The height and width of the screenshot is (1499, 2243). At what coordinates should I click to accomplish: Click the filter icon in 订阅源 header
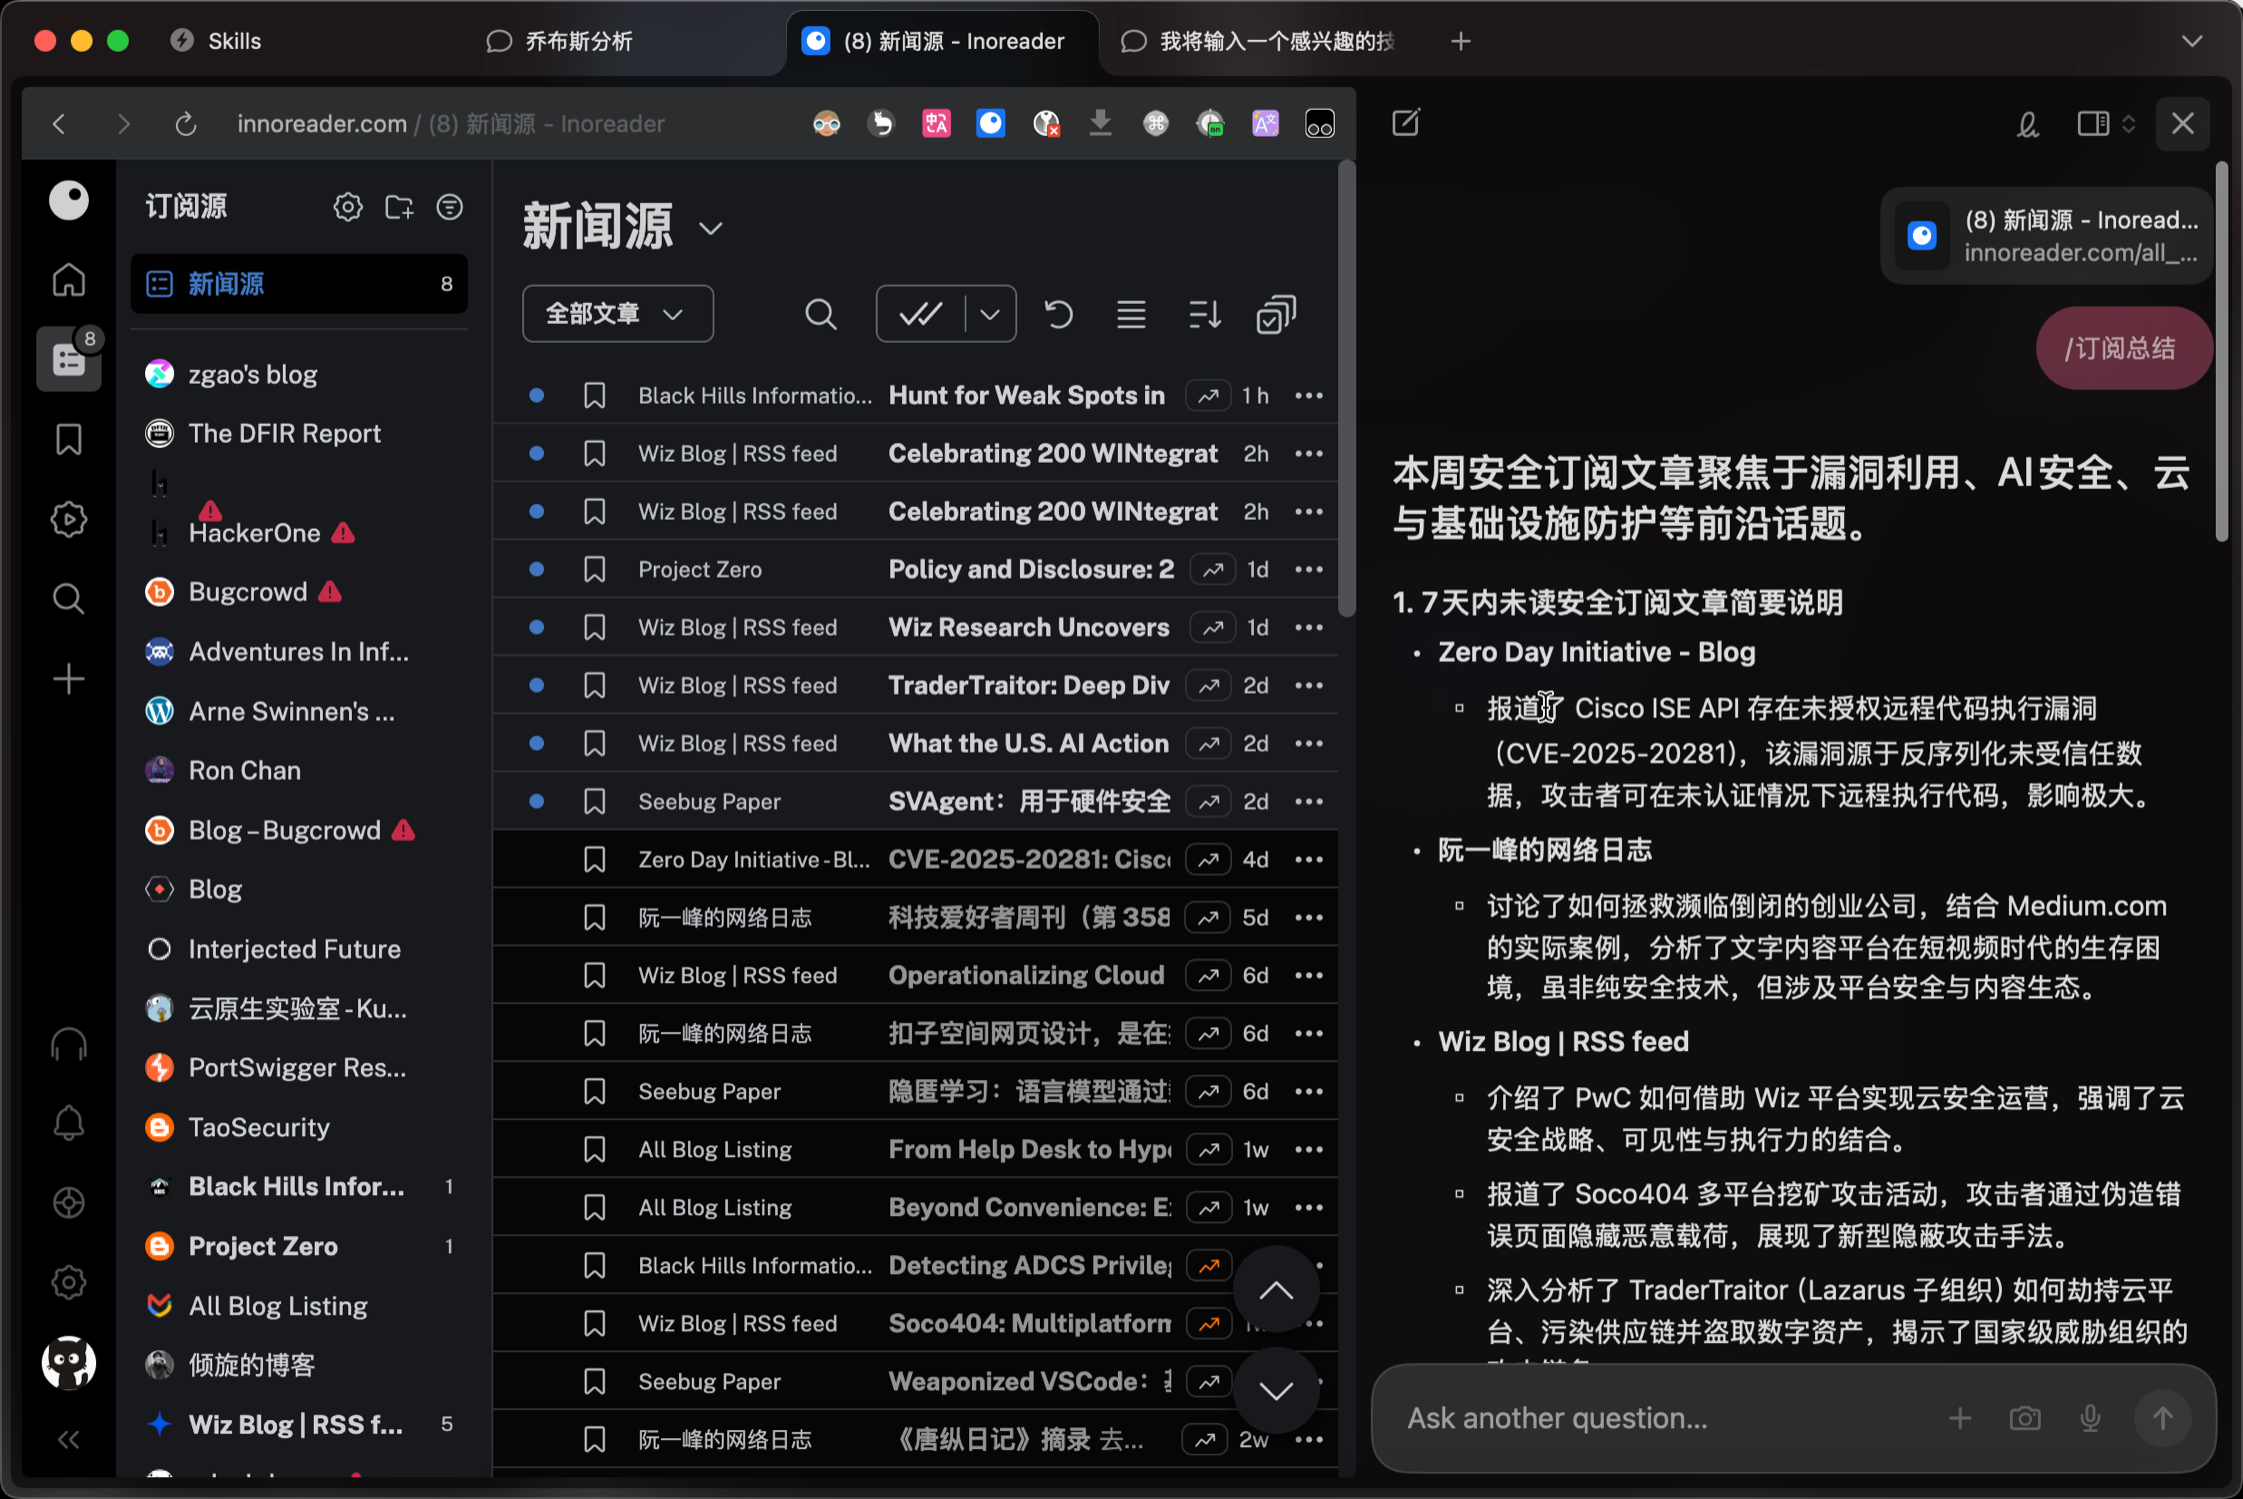(x=450, y=207)
